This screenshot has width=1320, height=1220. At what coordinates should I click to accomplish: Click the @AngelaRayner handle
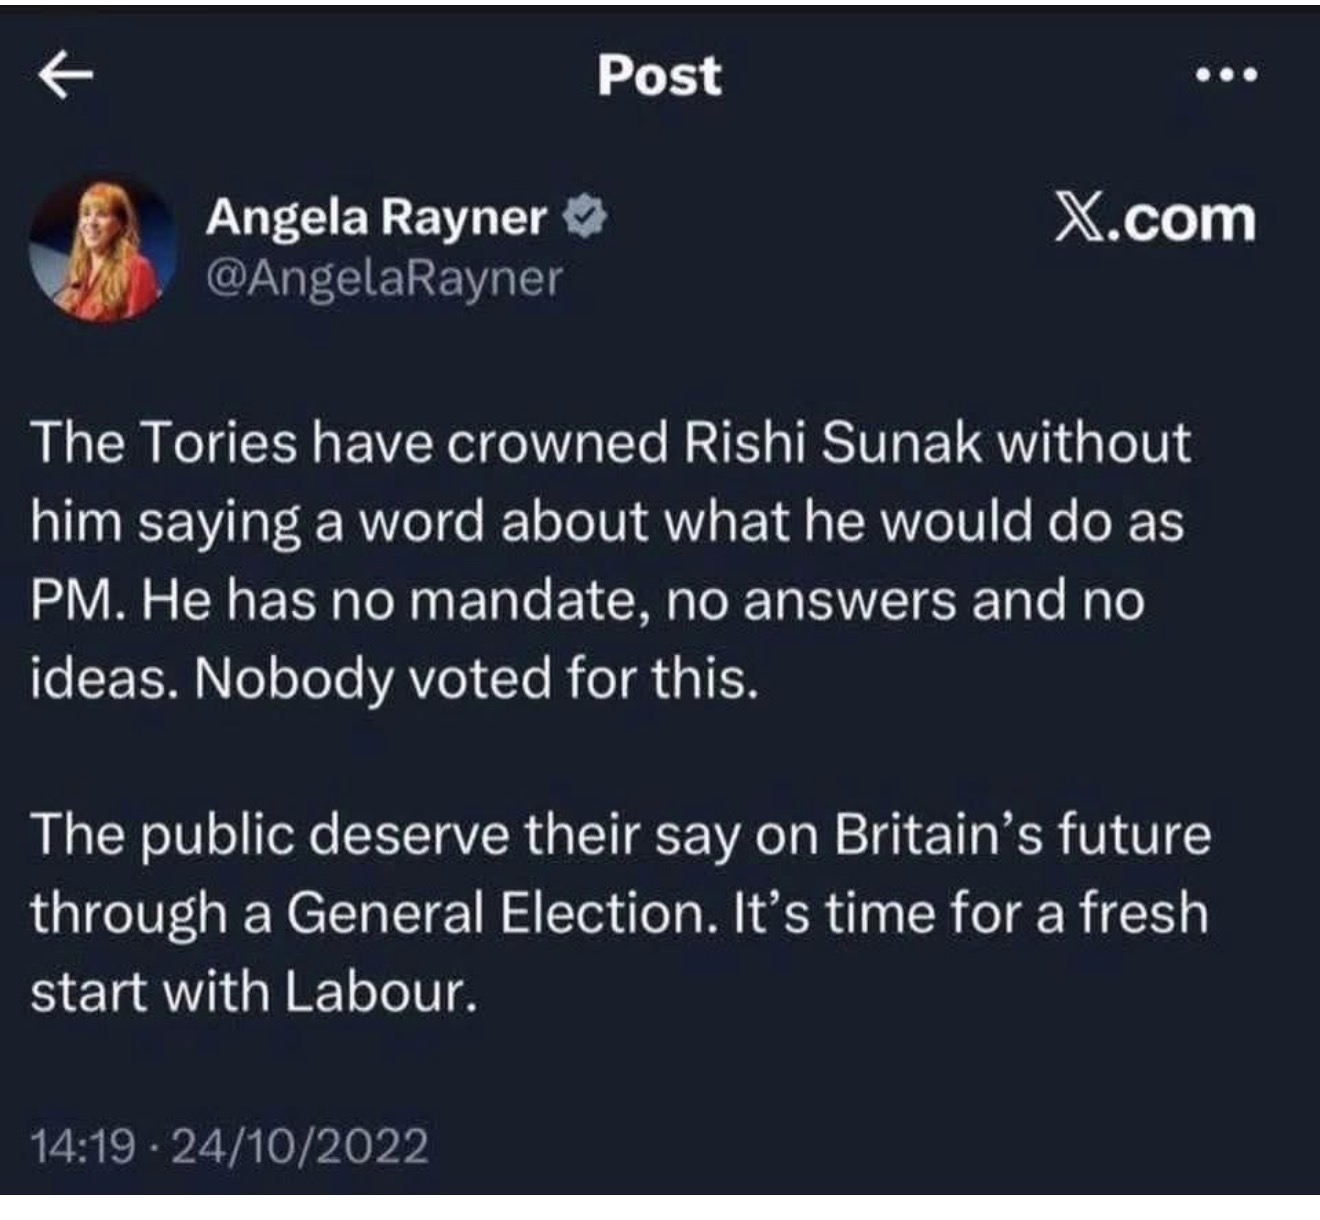tap(384, 277)
